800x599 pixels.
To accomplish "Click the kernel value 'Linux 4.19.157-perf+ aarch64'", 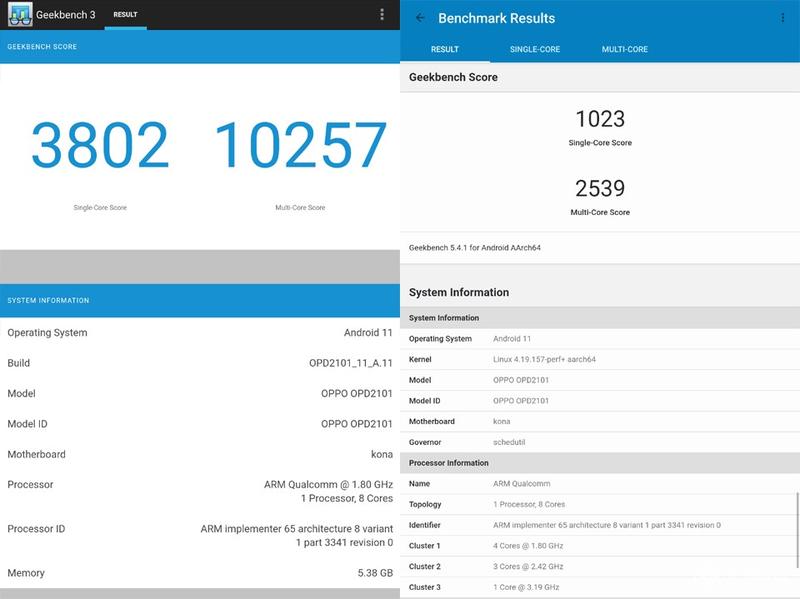I will (544, 359).
